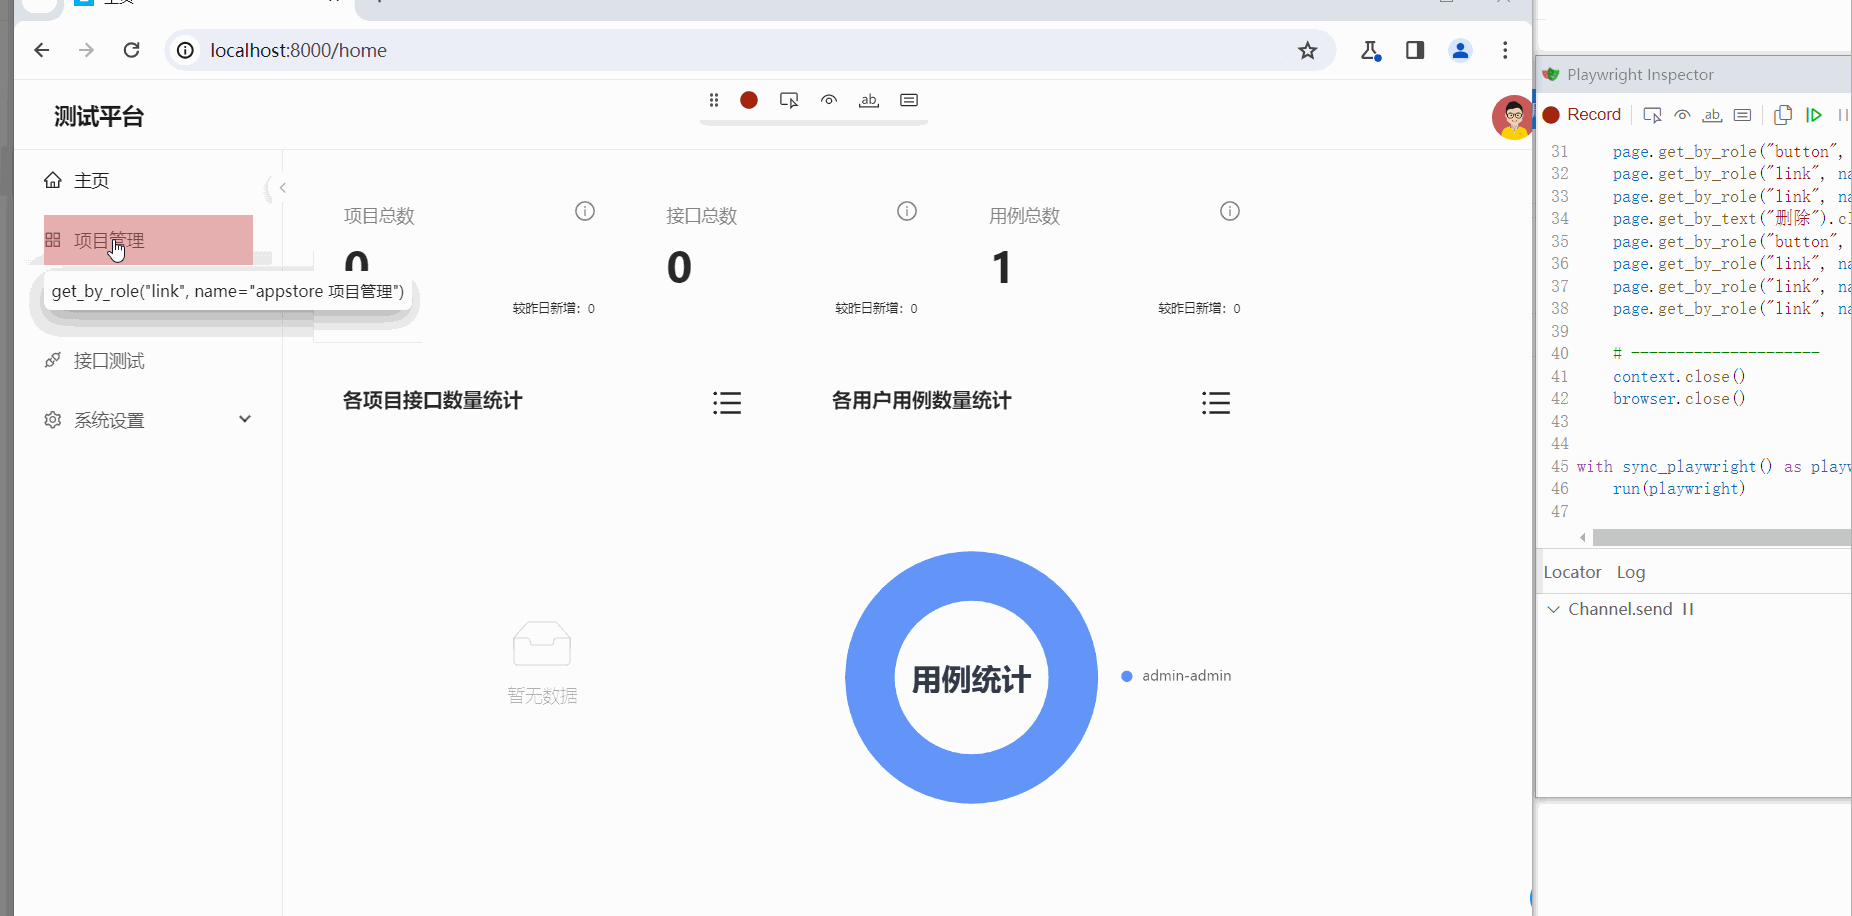Select Assert text 'ab' in overlay toolbar
Viewport: 1852px width, 916px height.
click(x=869, y=100)
